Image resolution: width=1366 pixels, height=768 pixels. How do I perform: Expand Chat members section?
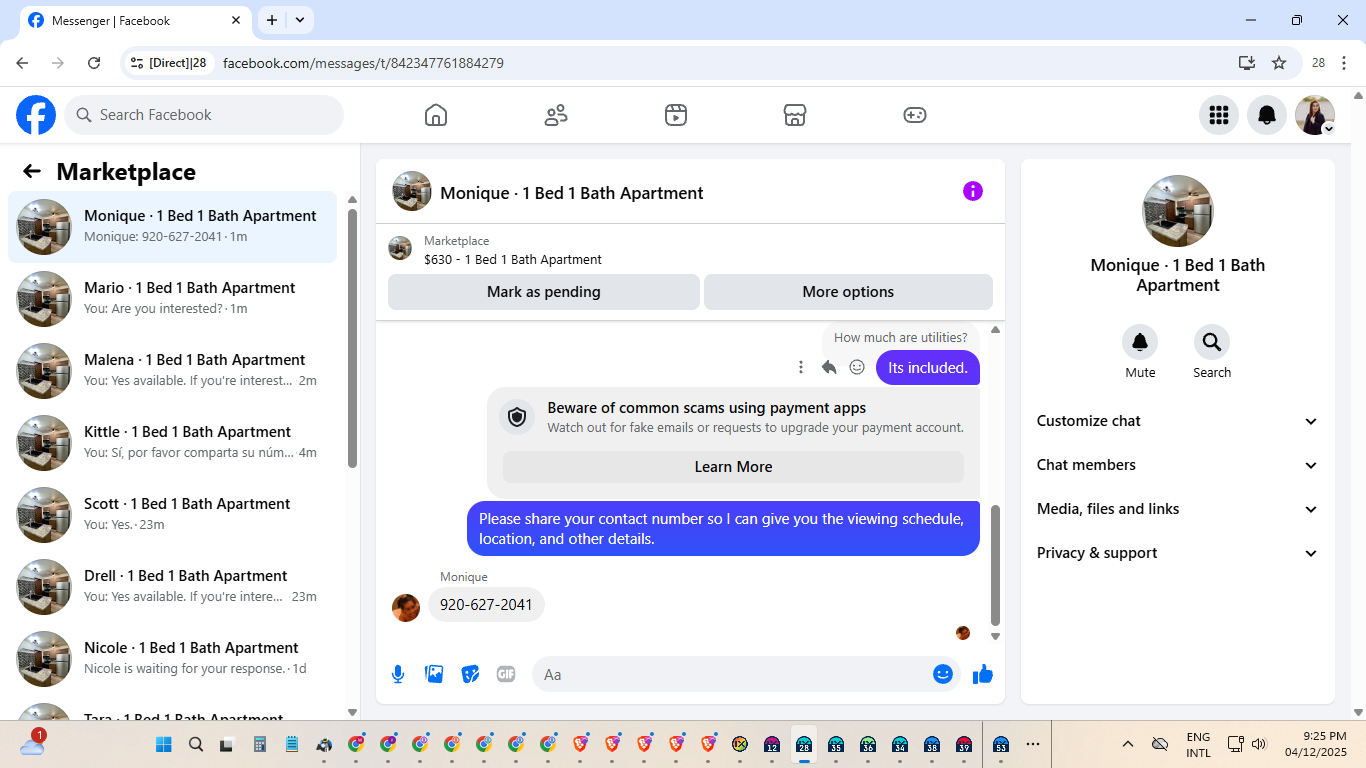pyautogui.click(x=1178, y=465)
